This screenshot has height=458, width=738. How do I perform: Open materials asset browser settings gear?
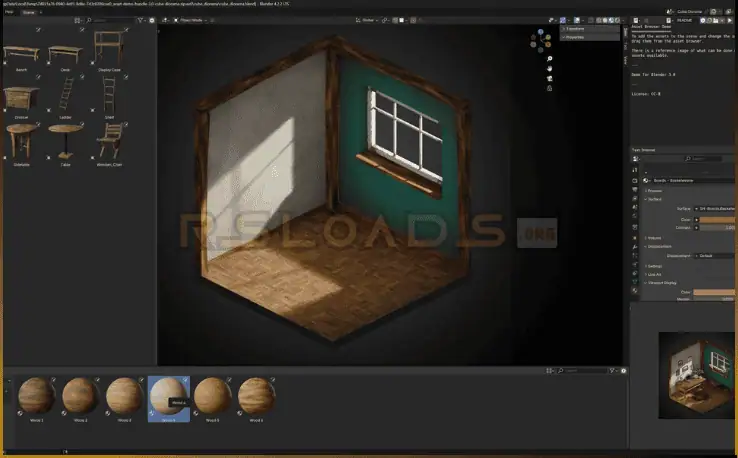pos(624,371)
